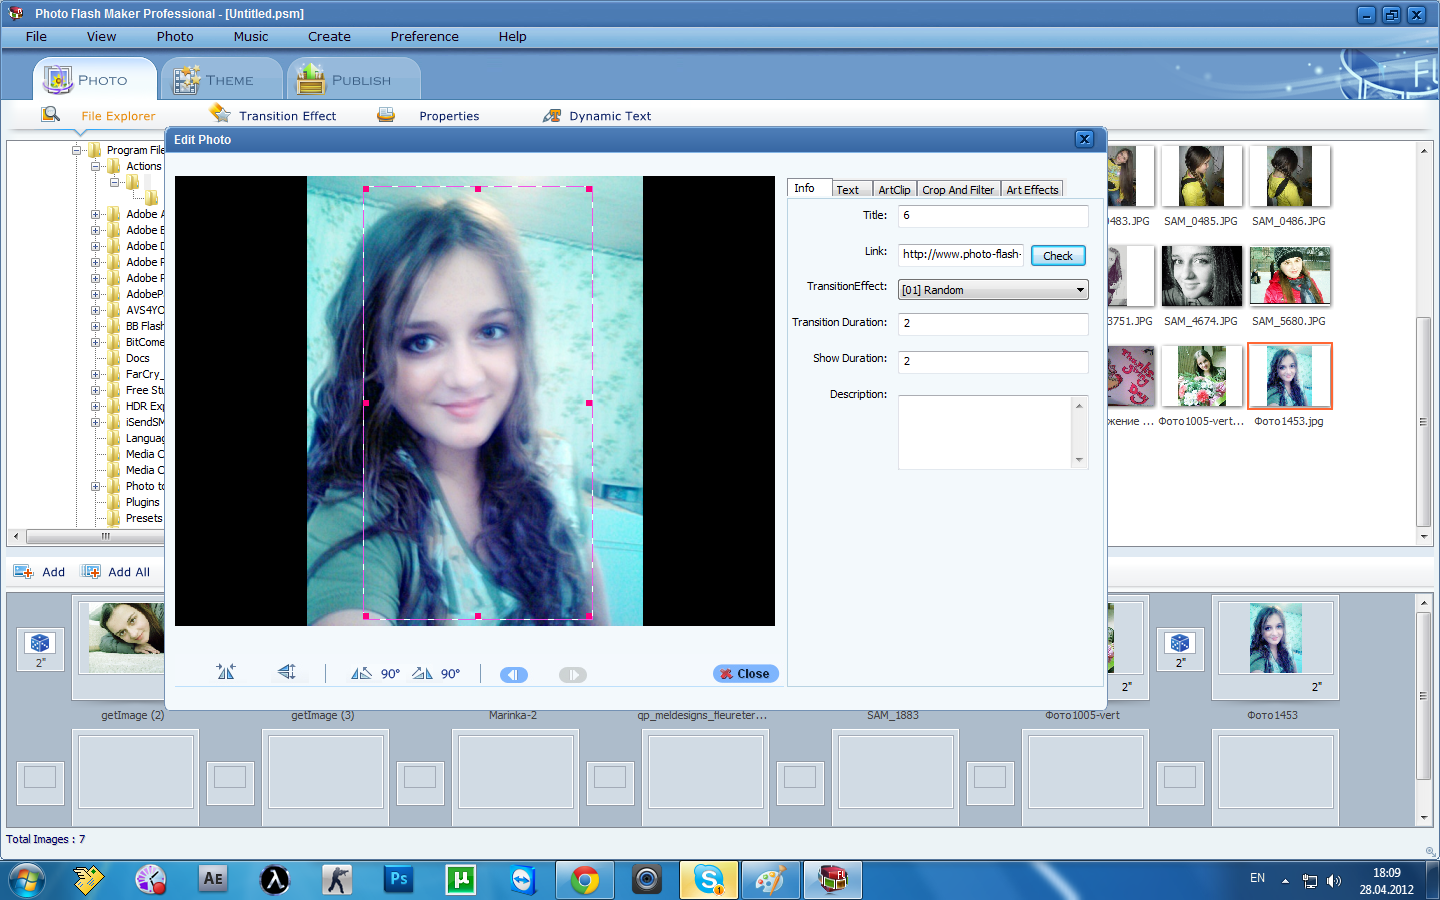Click the Transition Effect star icon
Viewport: 1440px width, 900px height.
click(x=220, y=113)
